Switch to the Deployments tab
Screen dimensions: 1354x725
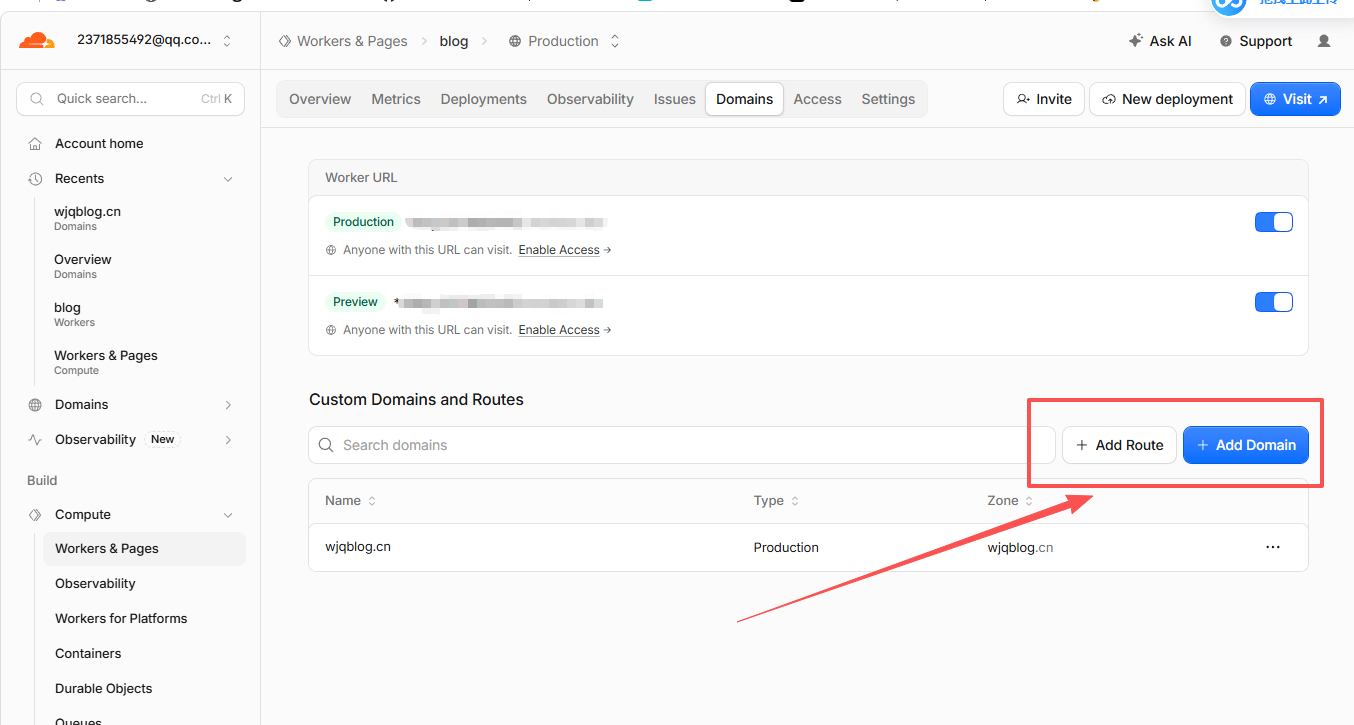point(483,99)
